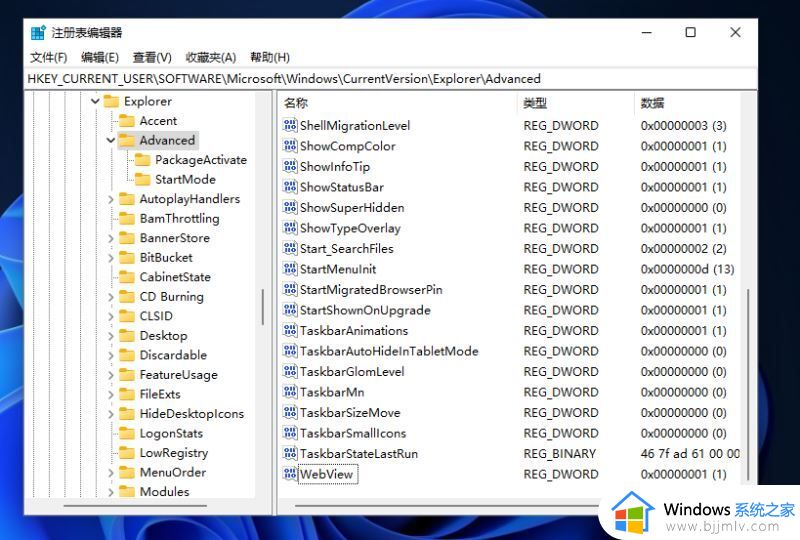Click the DWORD icon beside TaskbarGlomLevel
The width and height of the screenshot is (800, 540).
[290, 371]
